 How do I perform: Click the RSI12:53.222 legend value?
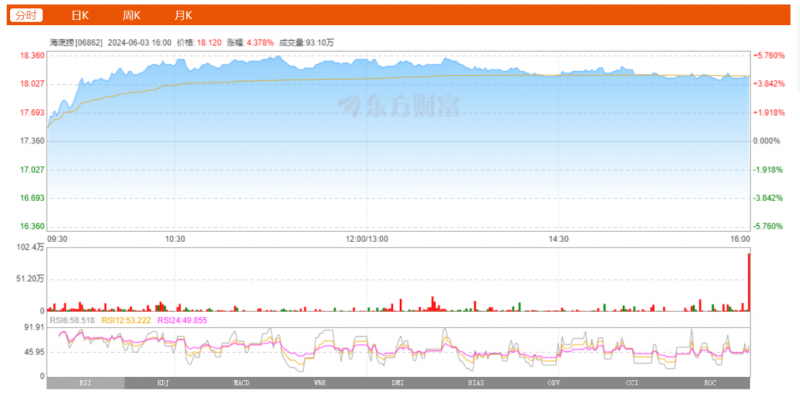[126, 320]
